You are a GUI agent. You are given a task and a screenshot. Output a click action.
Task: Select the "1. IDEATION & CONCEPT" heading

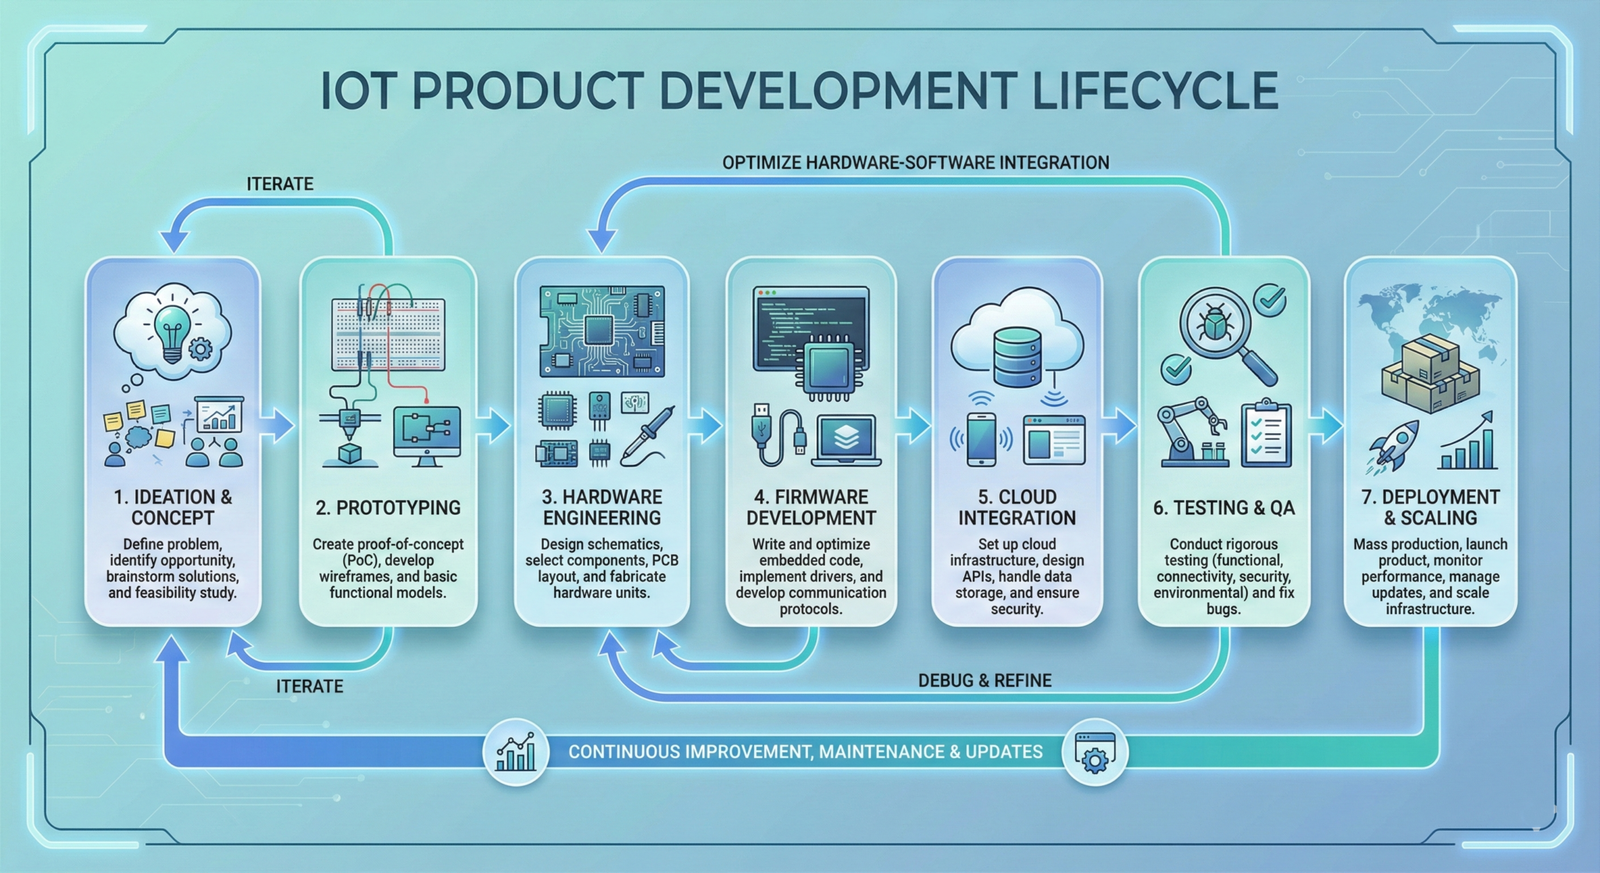click(x=172, y=507)
